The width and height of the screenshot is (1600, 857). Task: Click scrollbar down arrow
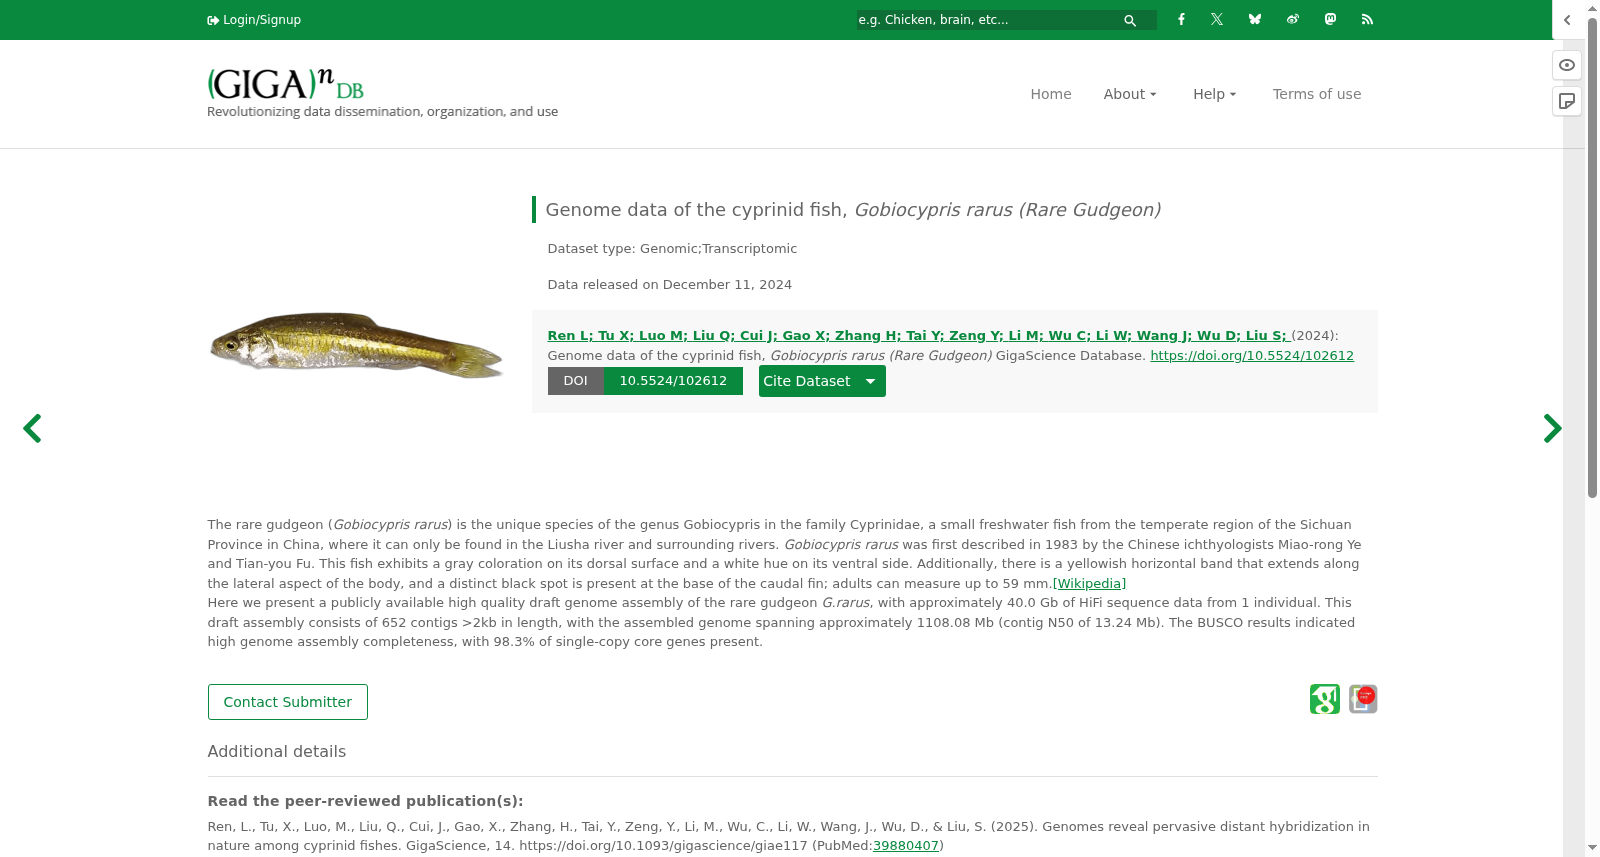pos(1592,848)
